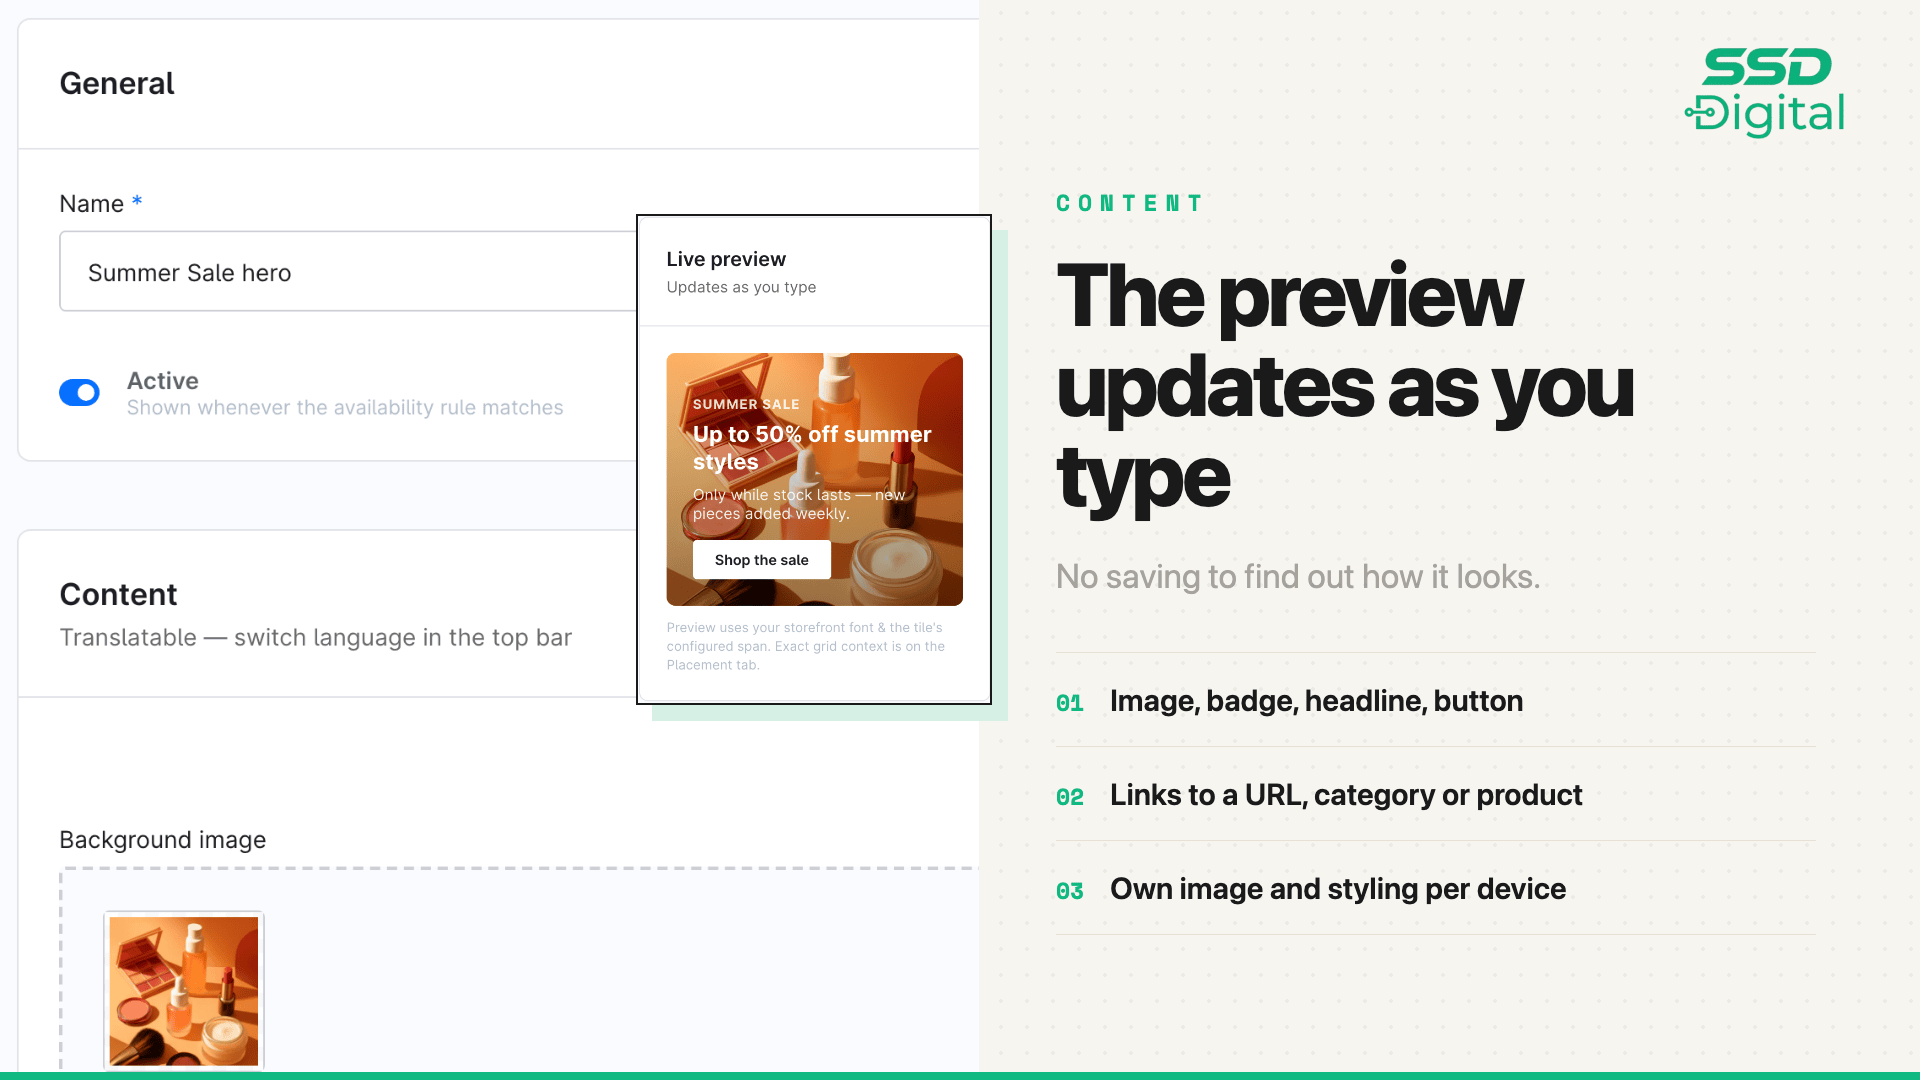Open the background image thumbnail
The image size is (1920, 1080).
pyautogui.click(x=184, y=990)
